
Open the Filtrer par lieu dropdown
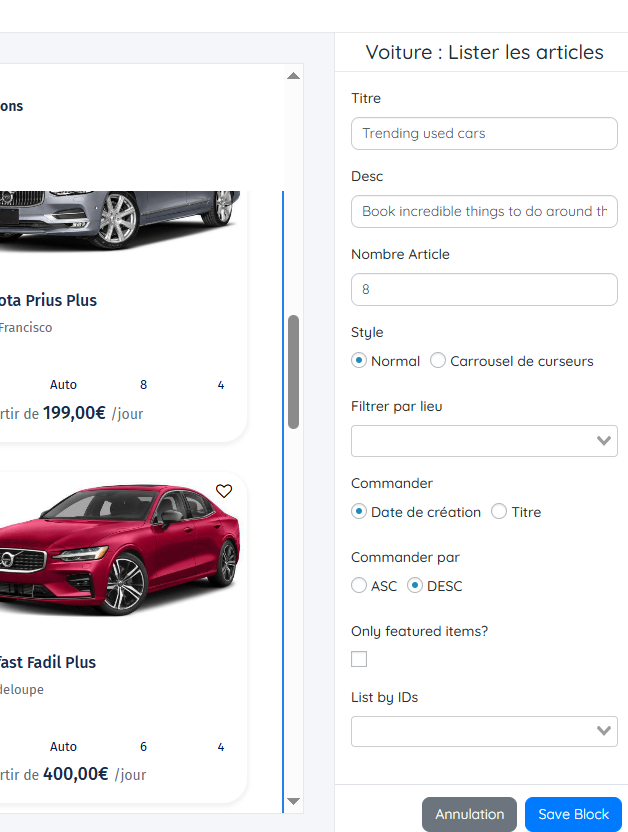click(x=484, y=441)
